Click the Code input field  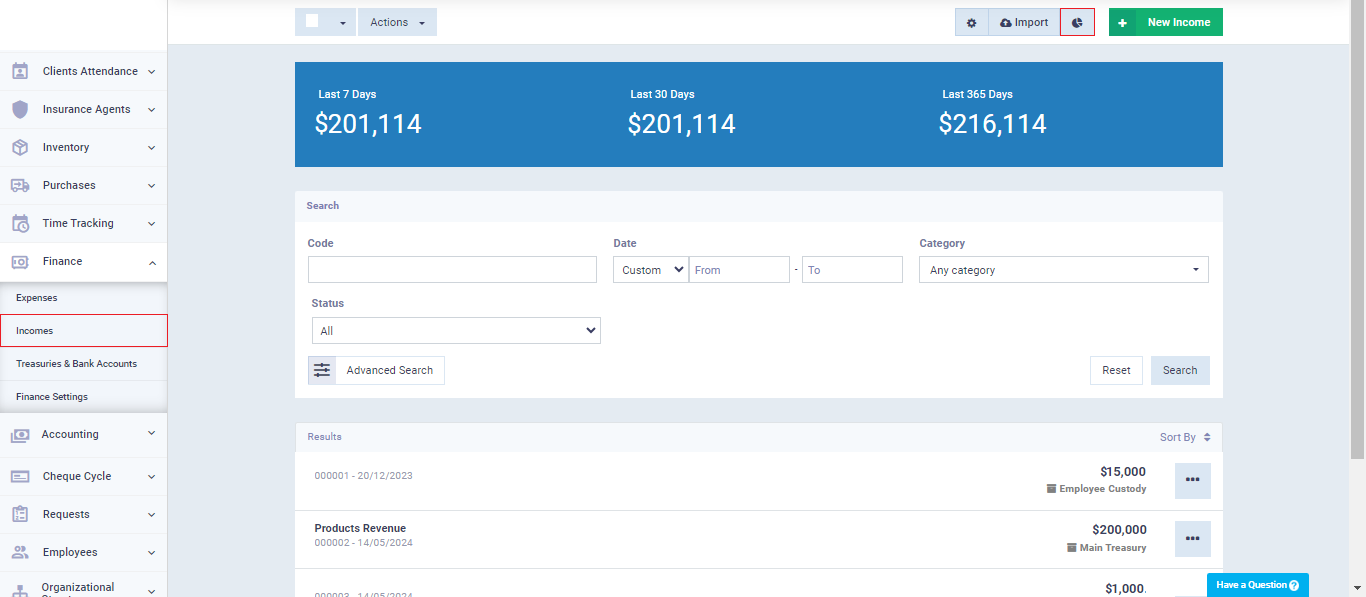452,270
